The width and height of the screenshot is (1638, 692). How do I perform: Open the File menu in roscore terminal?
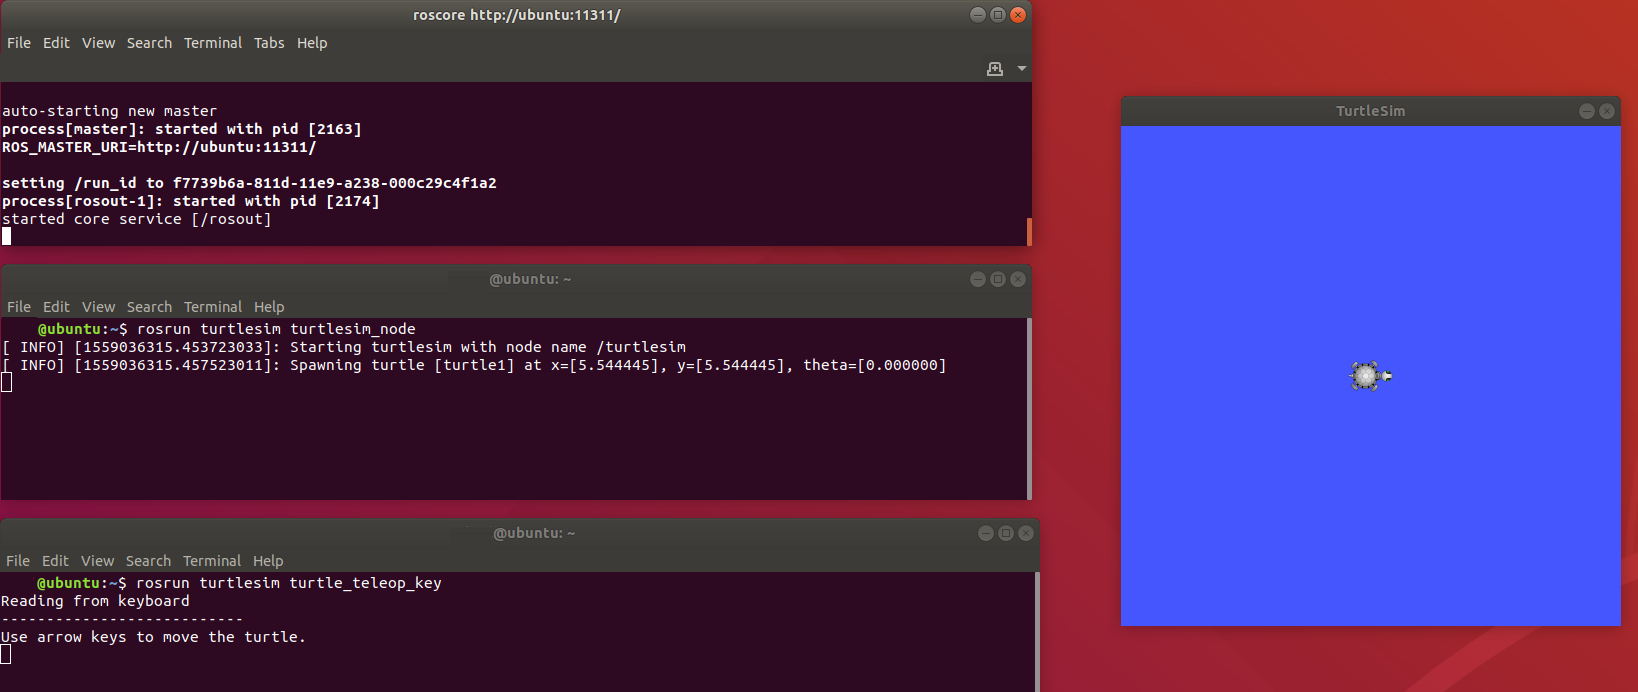tap(19, 43)
